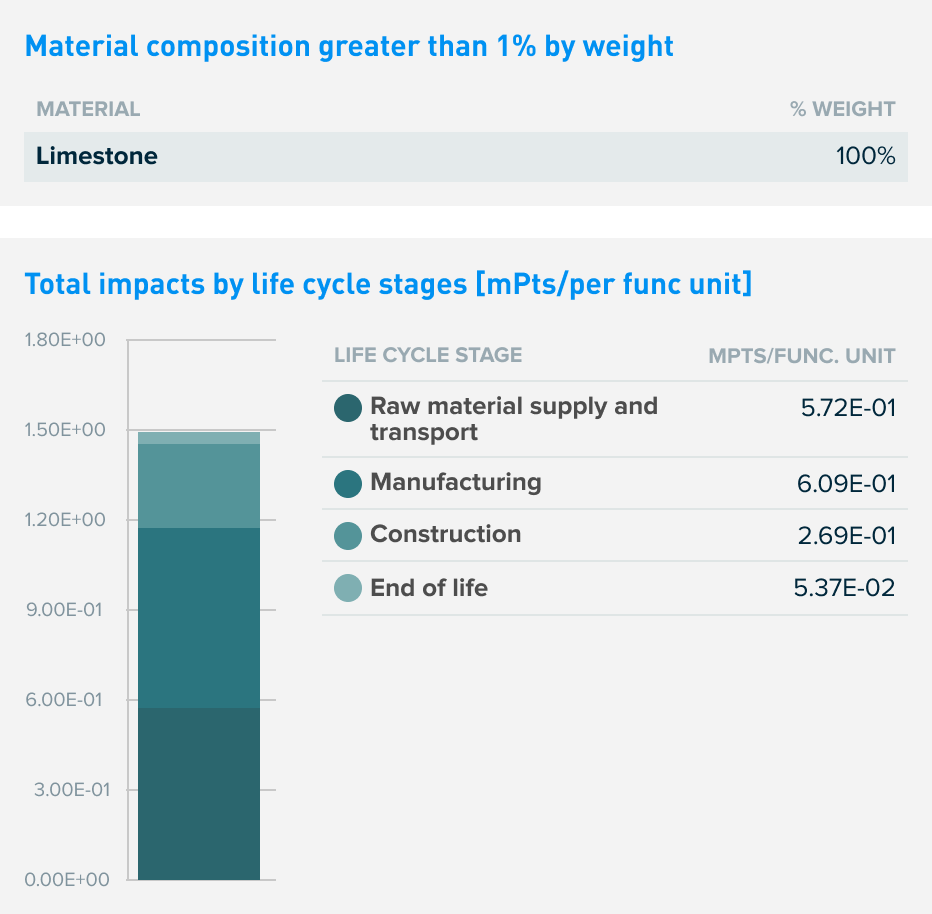Click the Construction stage label
The width and height of the screenshot is (932, 914).
pyautogui.click(x=445, y=534)
